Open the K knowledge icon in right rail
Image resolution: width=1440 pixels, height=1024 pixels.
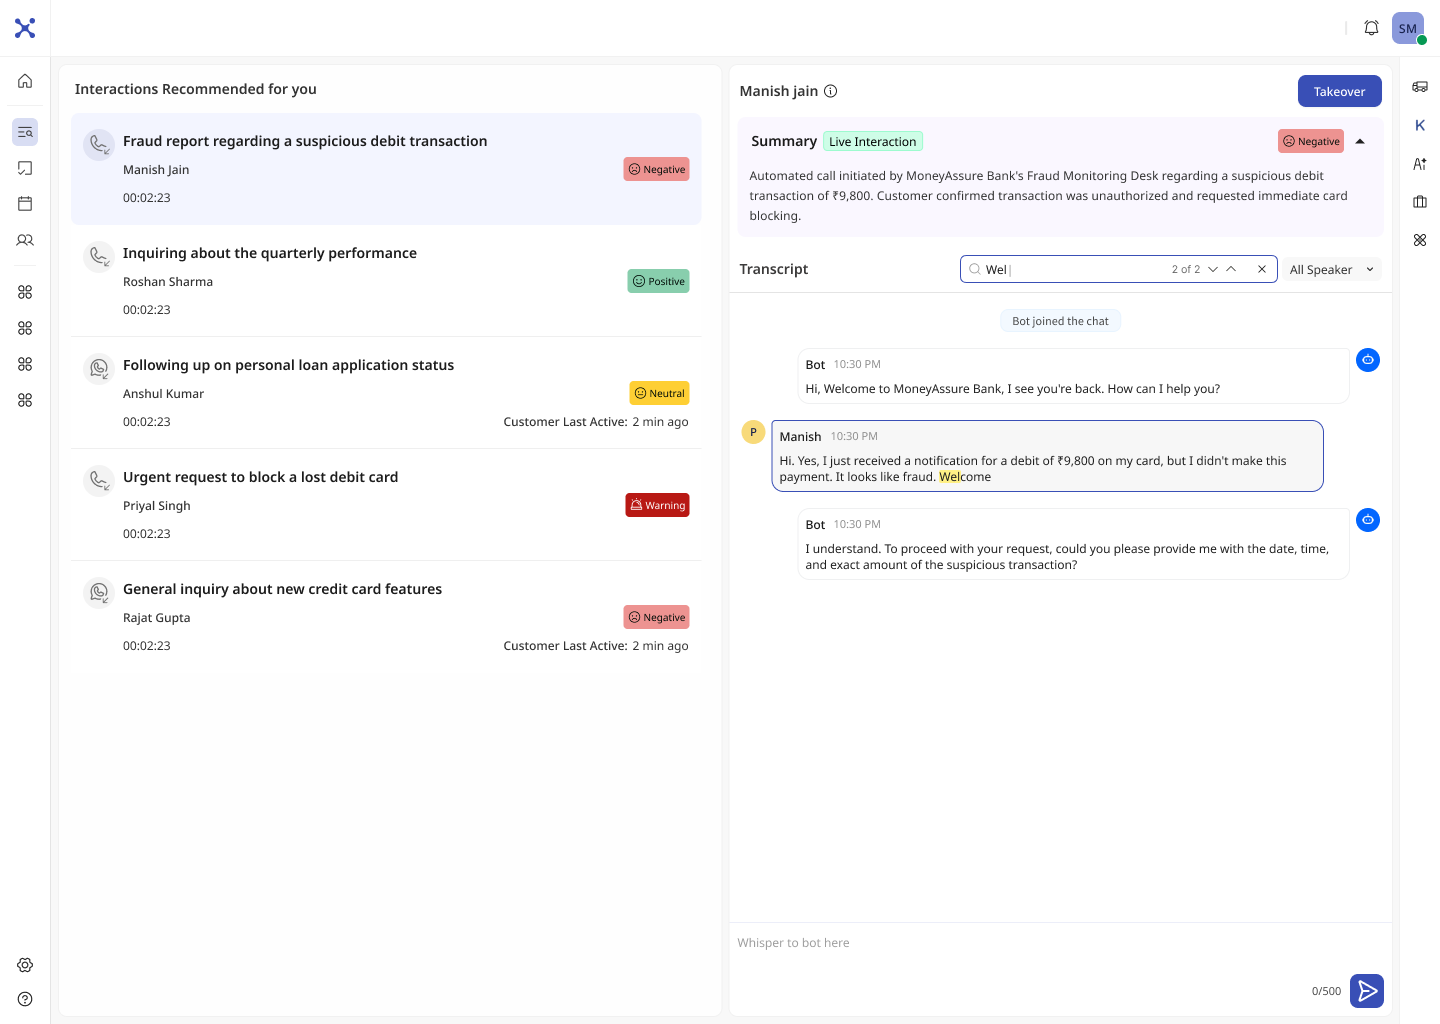[1420, 125]
